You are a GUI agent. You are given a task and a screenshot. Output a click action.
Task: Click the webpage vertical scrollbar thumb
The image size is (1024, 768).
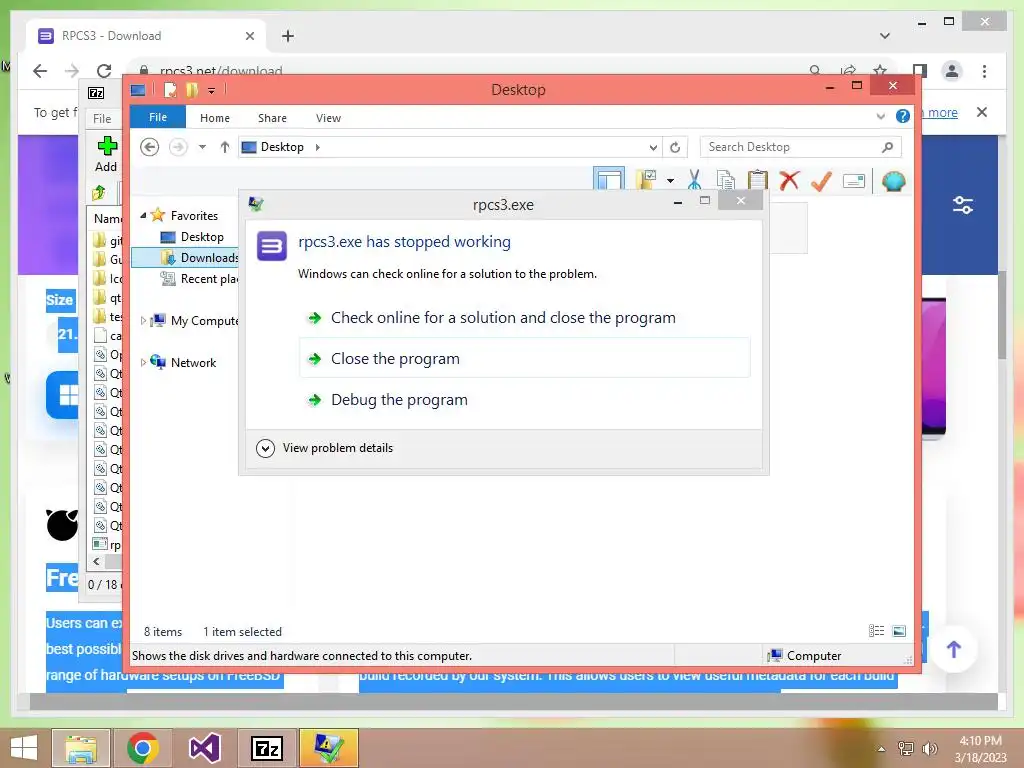(1001, 315)
